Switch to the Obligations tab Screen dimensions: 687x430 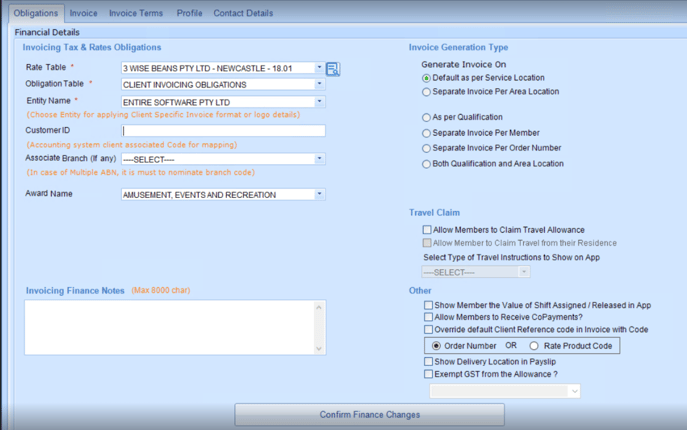click(35, 13)
